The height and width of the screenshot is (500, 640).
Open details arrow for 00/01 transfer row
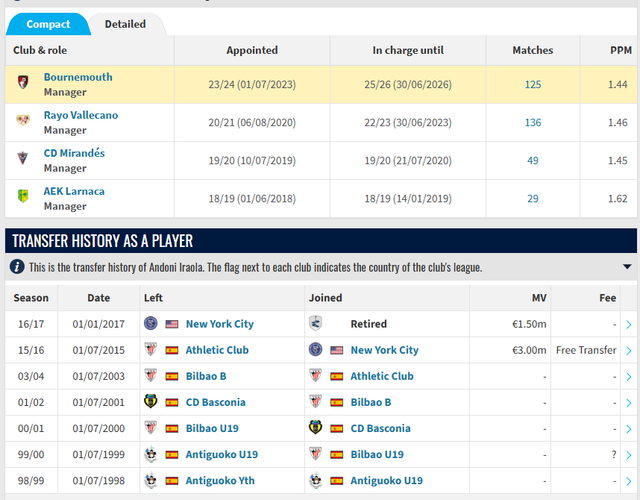pyautogui.click(x=629, y=429)
